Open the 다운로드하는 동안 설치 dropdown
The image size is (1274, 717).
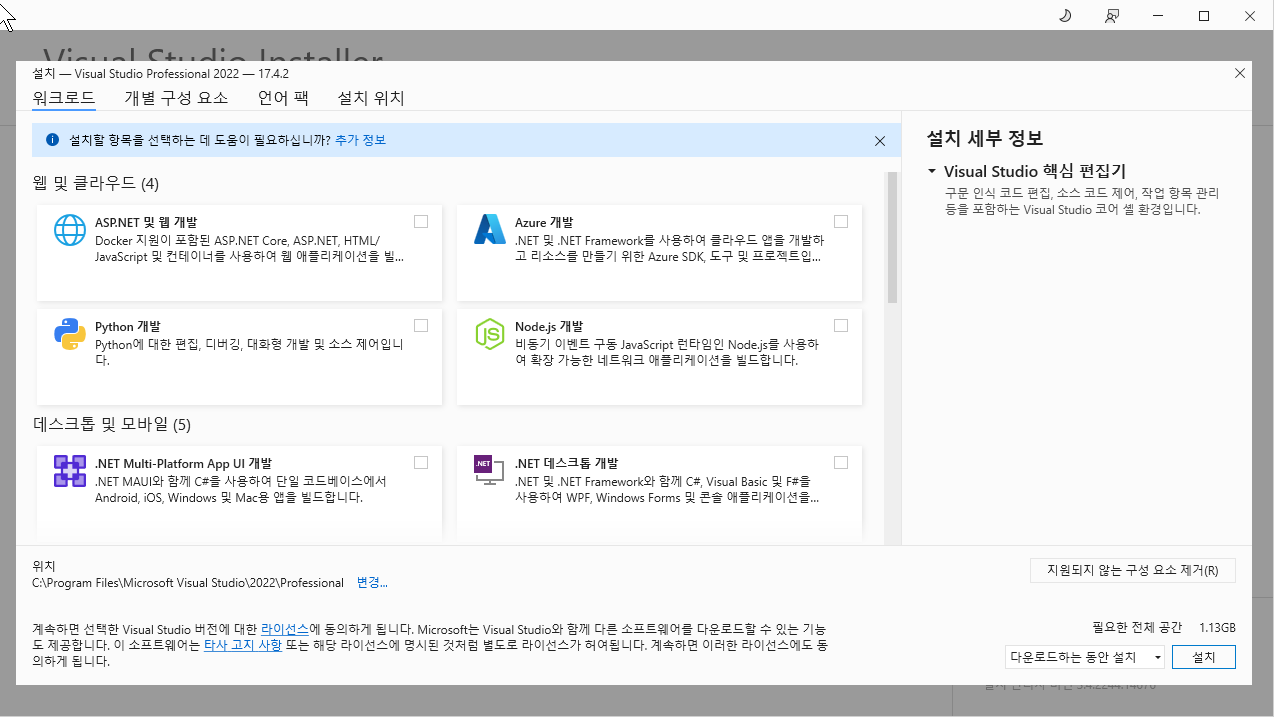pyautogui.click(x=1085, y=657)
